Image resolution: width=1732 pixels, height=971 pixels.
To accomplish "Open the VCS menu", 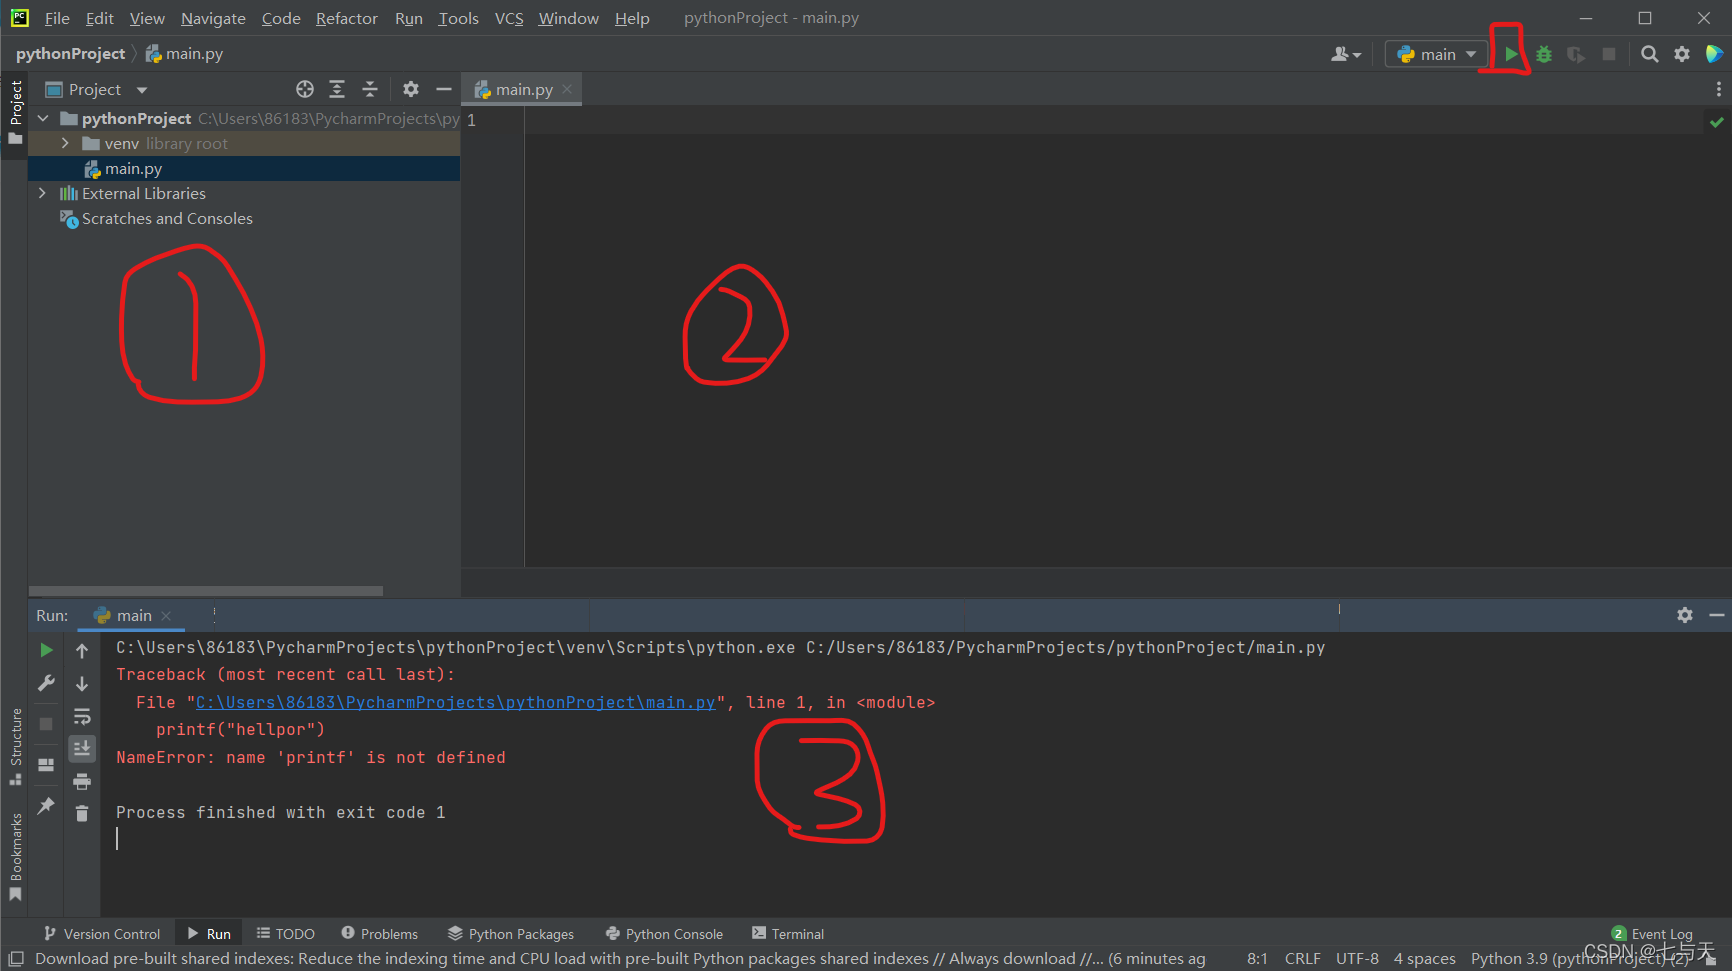I will (x=509, y=18).
